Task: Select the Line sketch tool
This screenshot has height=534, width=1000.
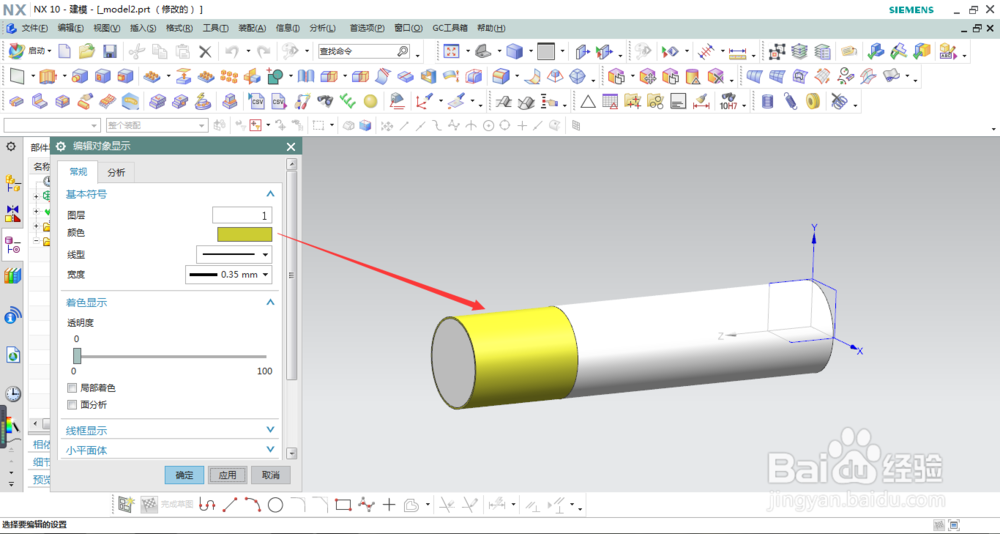Action: coord(230,505)
